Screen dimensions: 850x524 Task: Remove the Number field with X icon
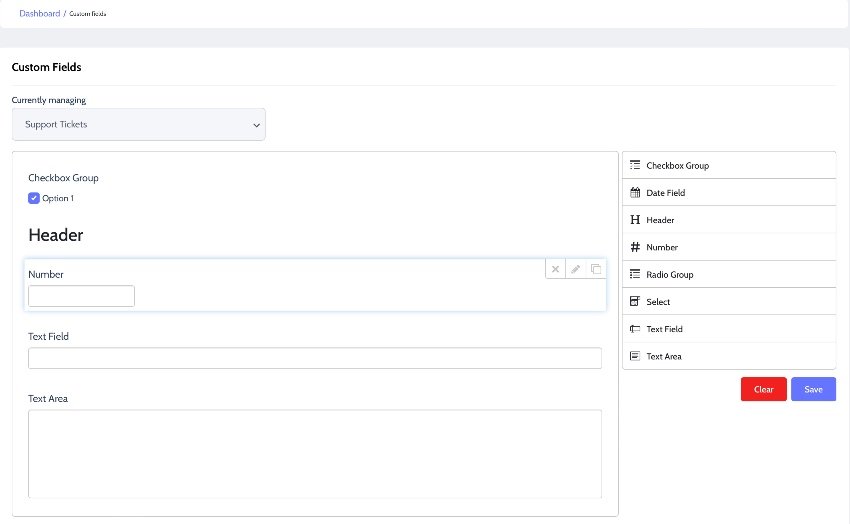(555, 269)
